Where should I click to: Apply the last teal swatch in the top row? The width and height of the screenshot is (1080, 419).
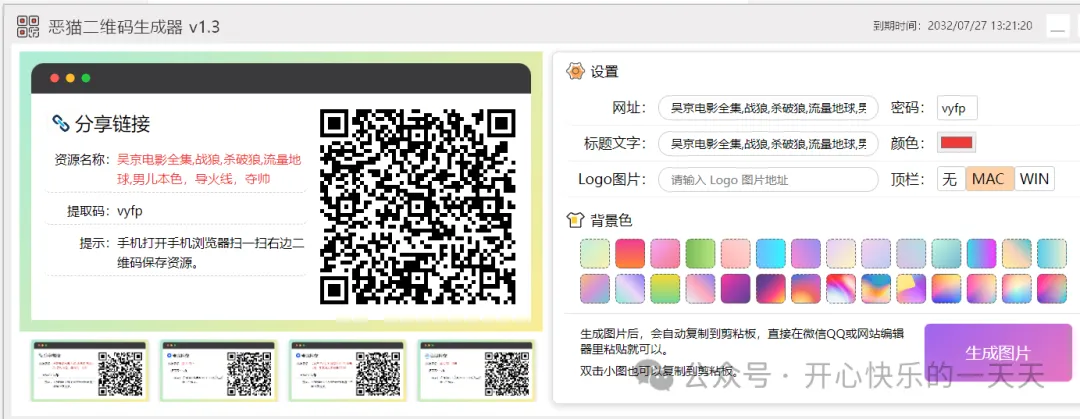coord(1052,253)
